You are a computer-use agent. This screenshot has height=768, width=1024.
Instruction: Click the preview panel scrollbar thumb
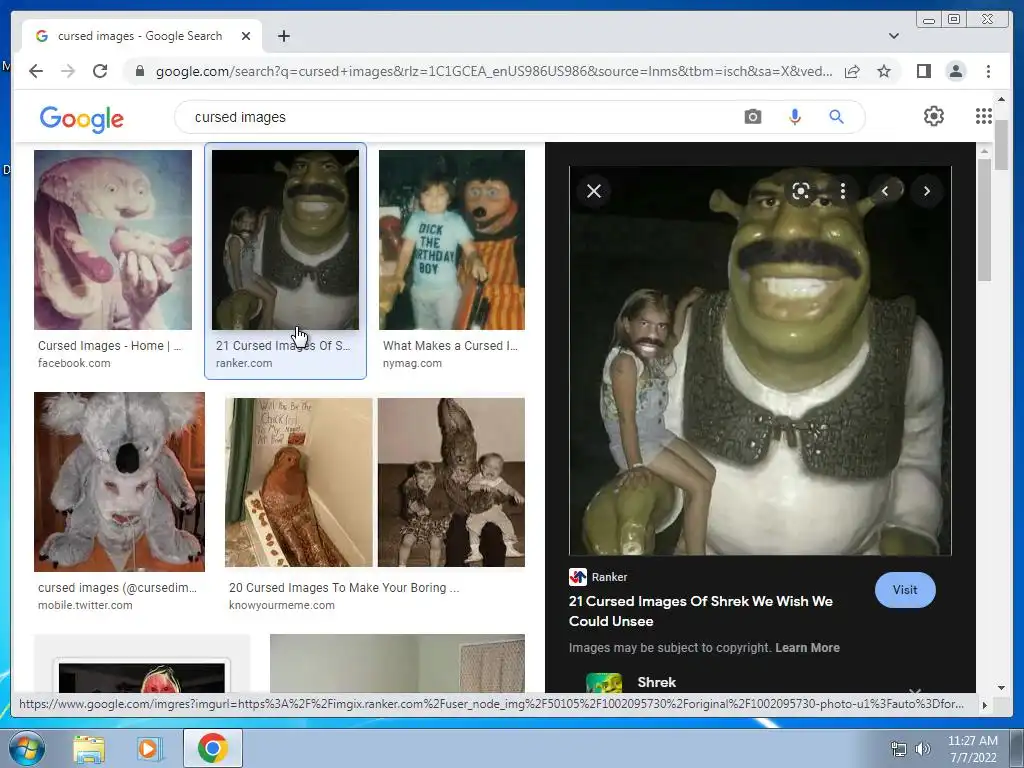[x=984, y=219]
